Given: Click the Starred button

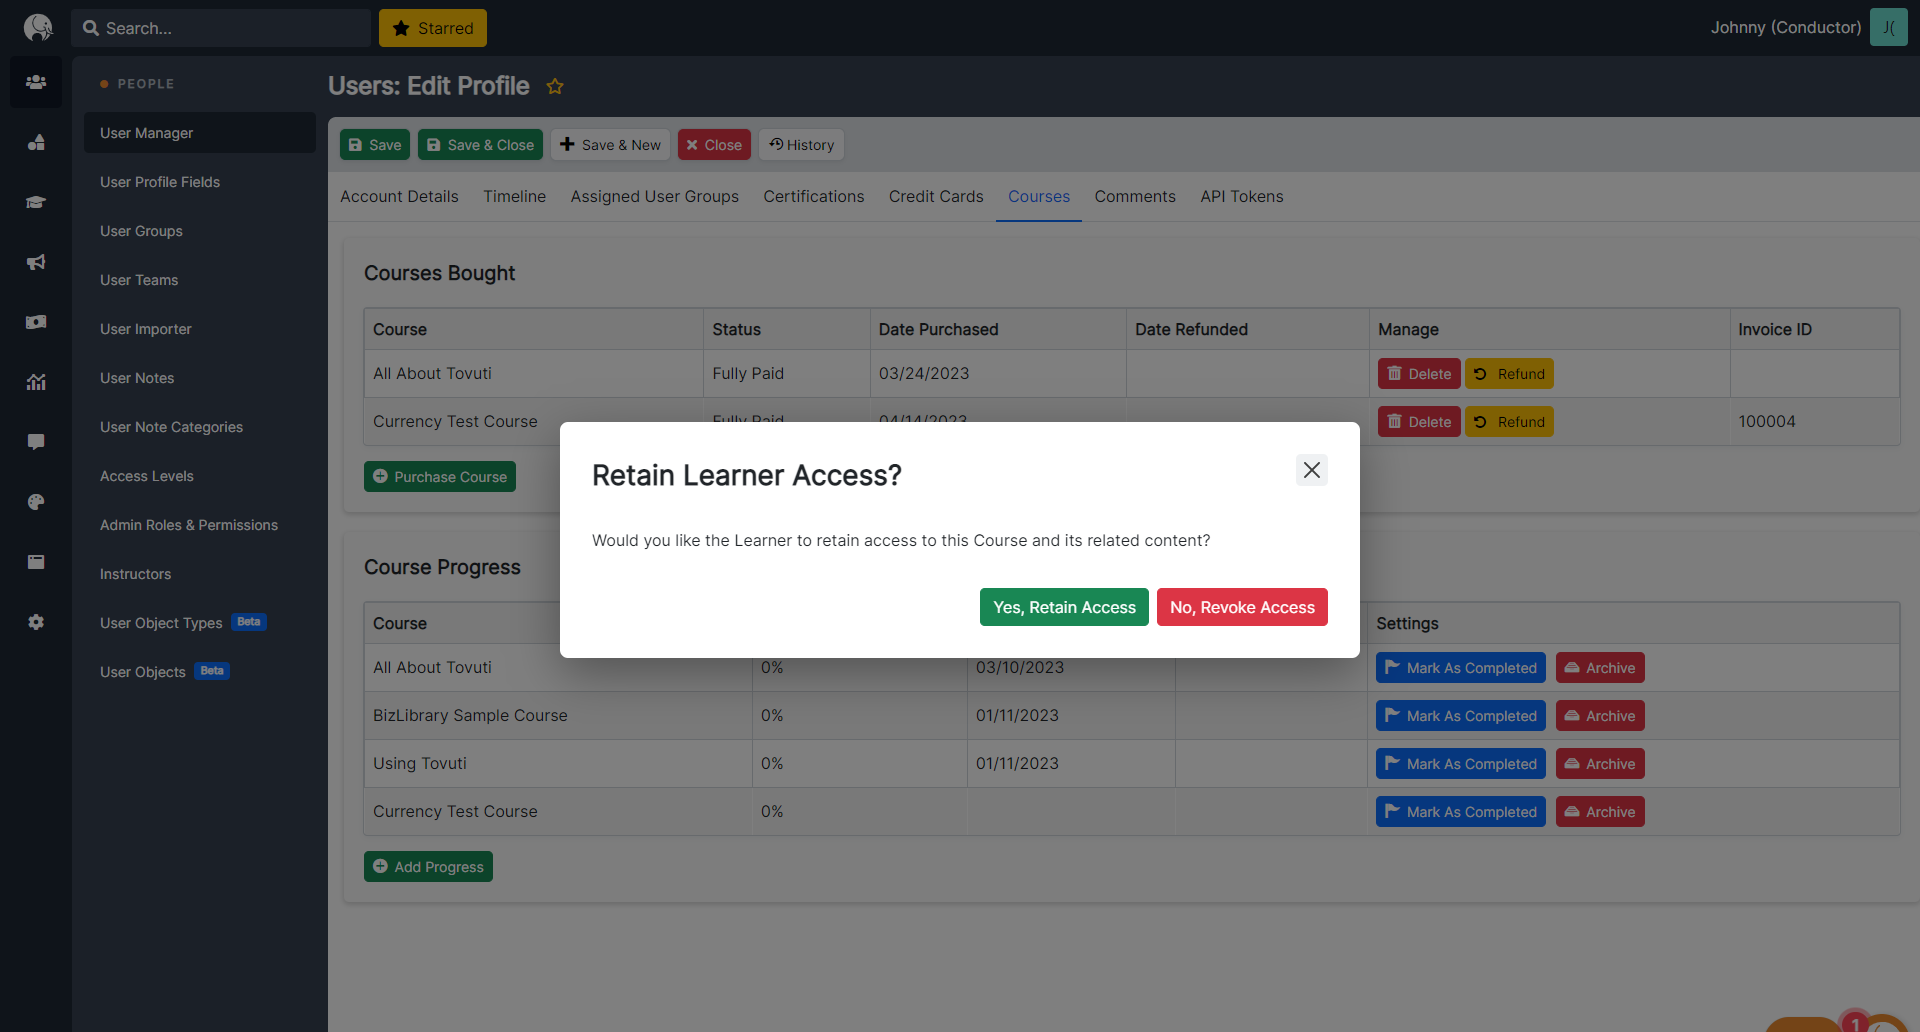Looking at the screenshot, I should point(433,28).
